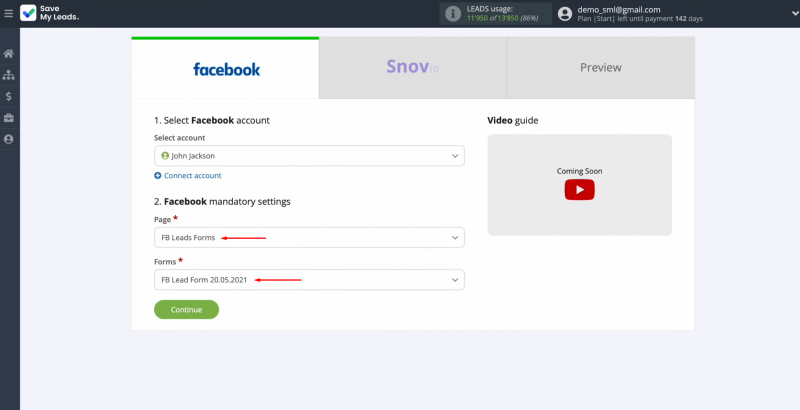
Task: Click the demo_sml@gmail.com account text
Action: coord(619,9)
